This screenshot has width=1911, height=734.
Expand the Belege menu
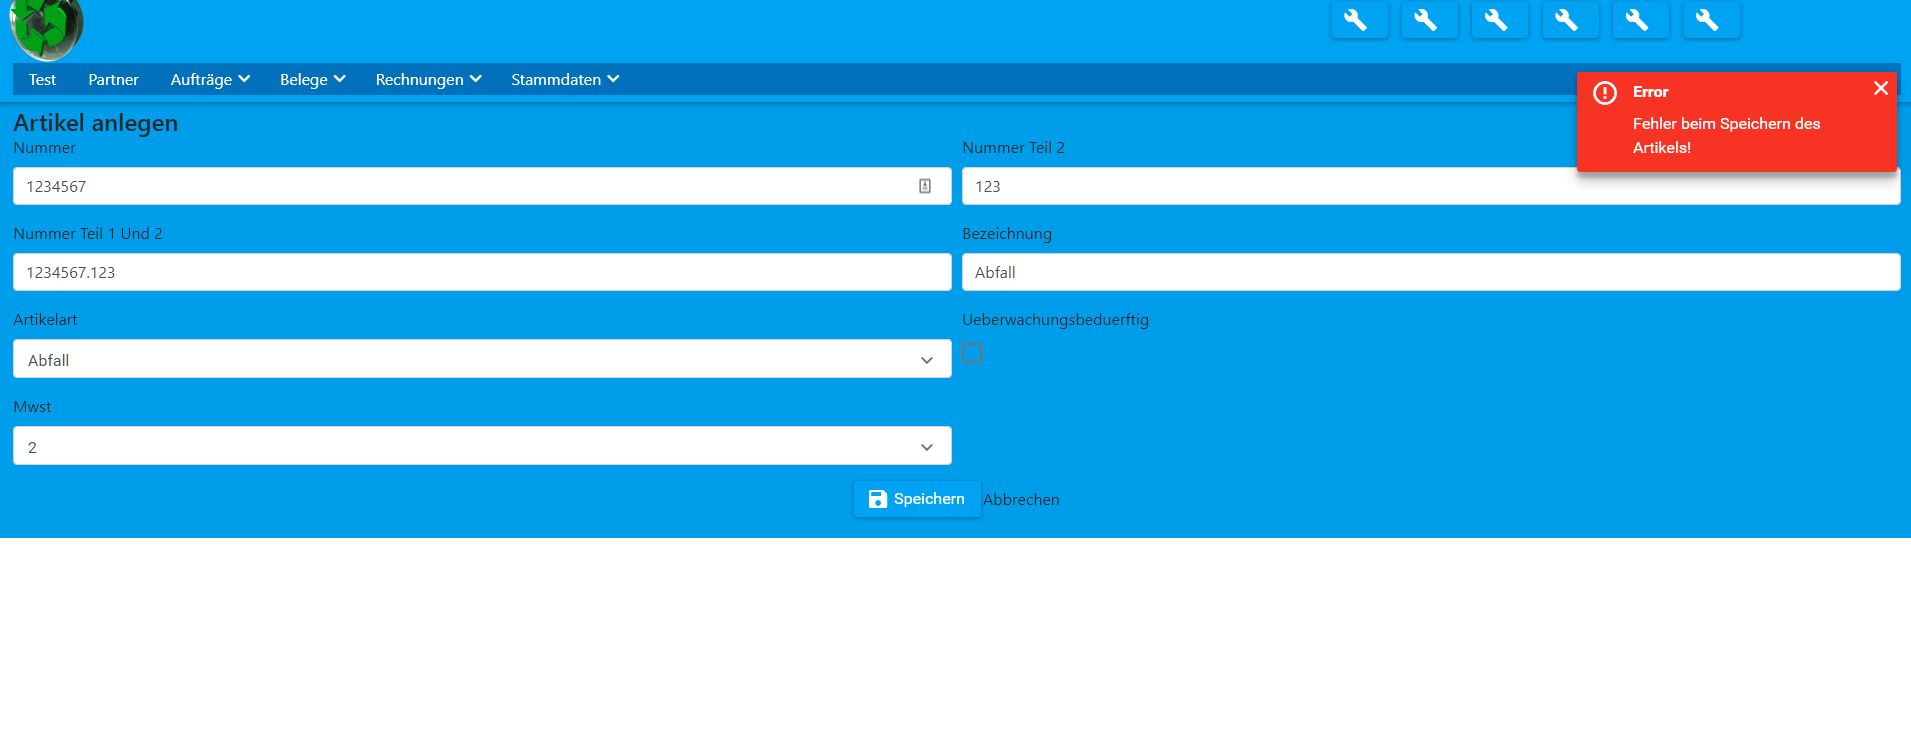[x=312, y=80]
